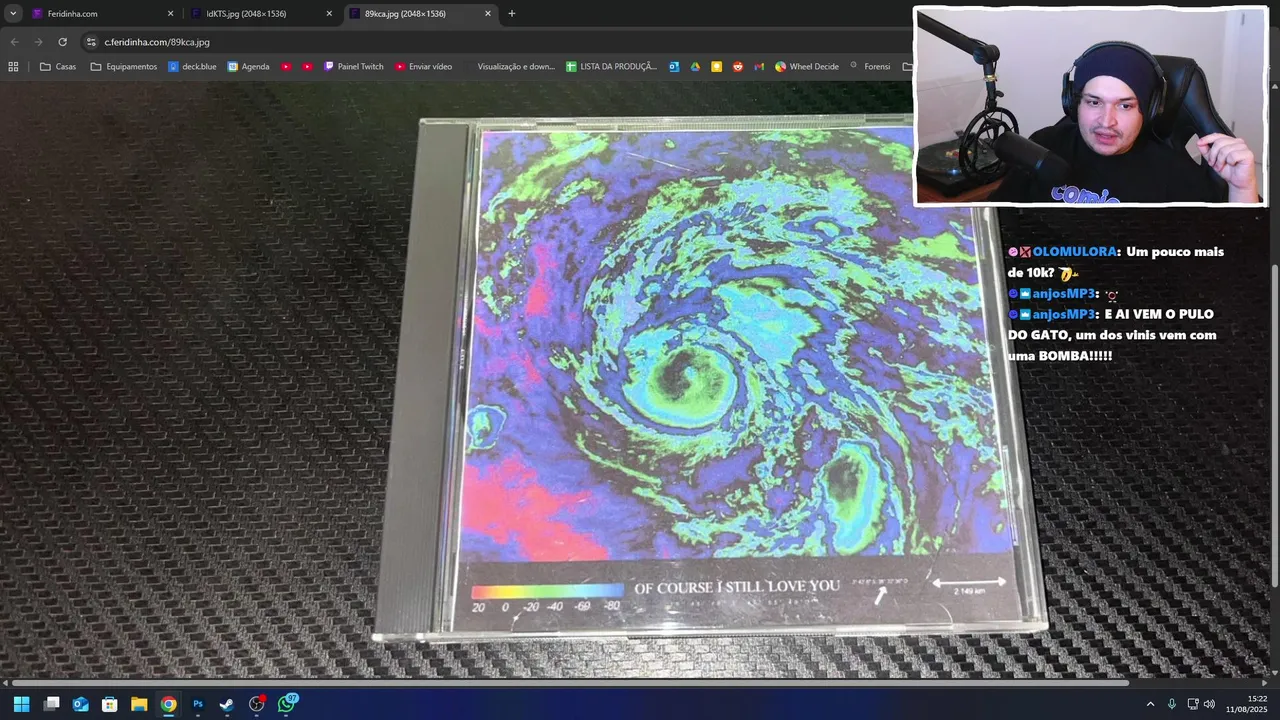Open the second YouTube bookmark icon
This screenshot has width=1280, height=720.
[308, 67]
